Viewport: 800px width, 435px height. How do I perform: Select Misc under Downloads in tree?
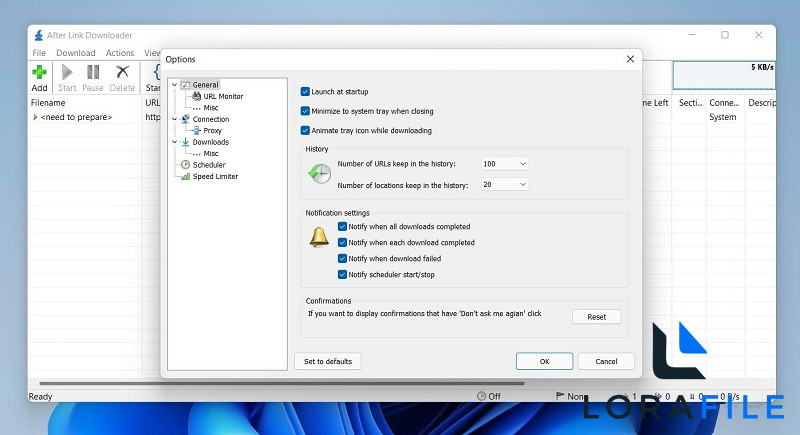[x=211, y=153]
